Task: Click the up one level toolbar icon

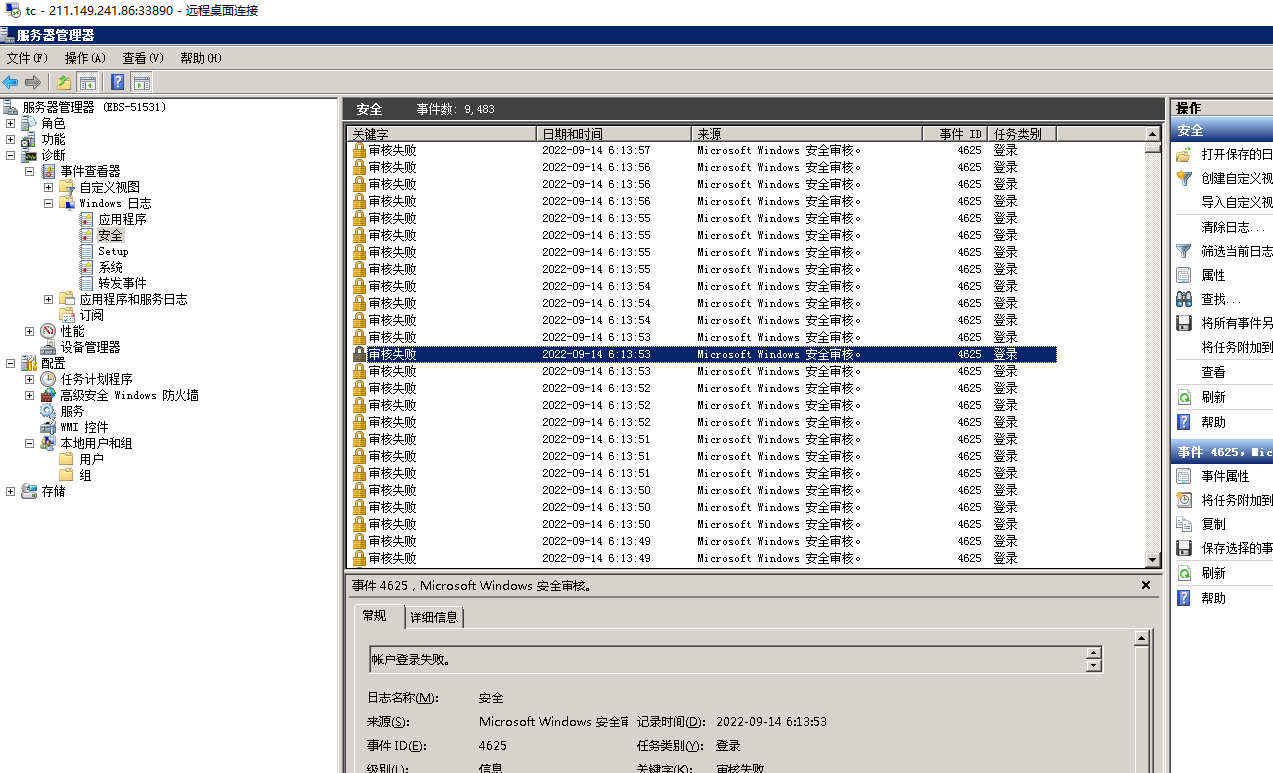Action: [64, 83]
